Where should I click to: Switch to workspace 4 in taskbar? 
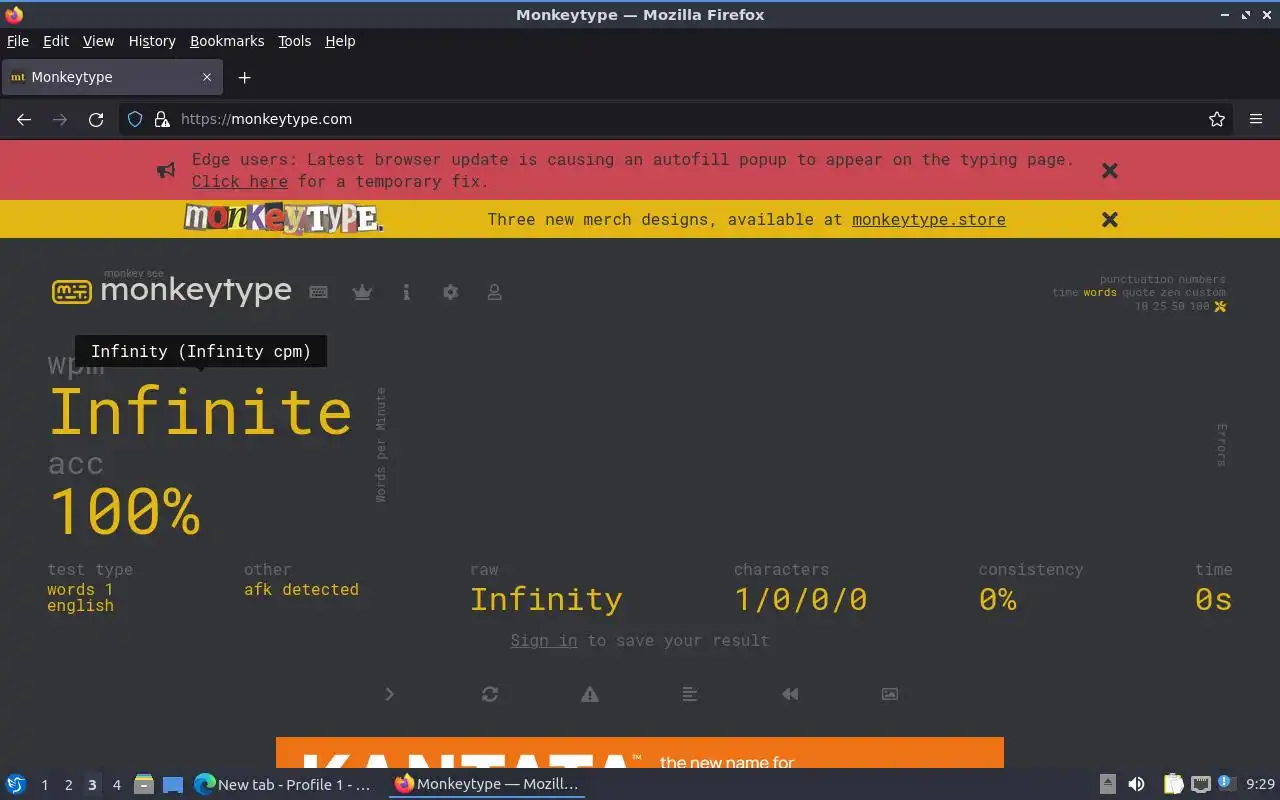click(x=116, y=785)
